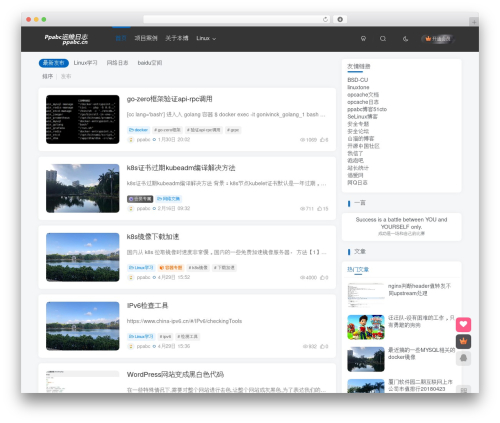Toggle dark mode with the moon icon
The image size is (500, 423).
[x=405, y=39]
